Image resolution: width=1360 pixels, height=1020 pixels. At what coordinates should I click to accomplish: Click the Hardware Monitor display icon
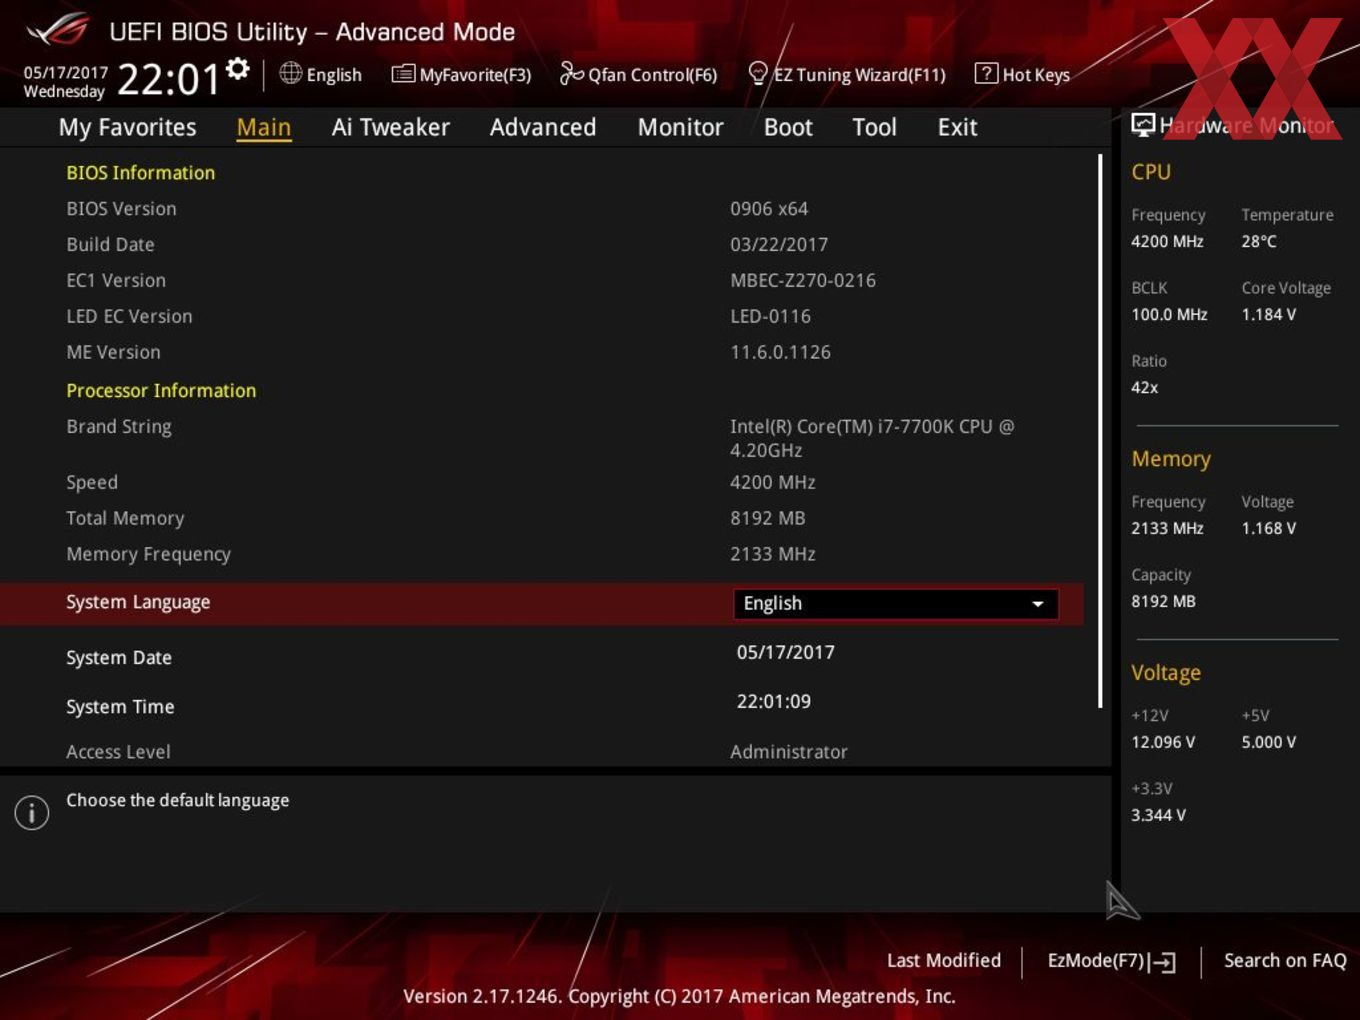[1143, 125]
